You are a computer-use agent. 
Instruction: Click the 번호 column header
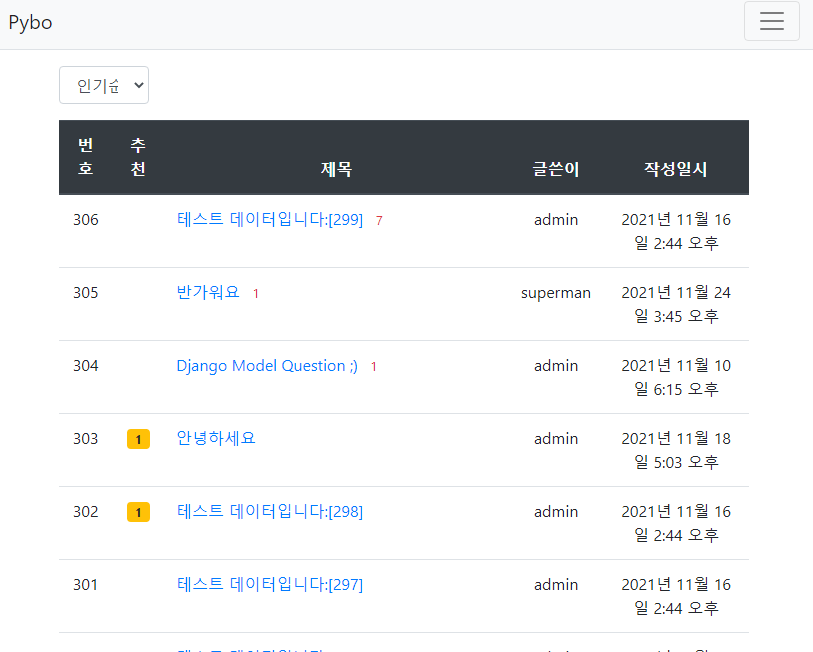(x=86, y=157)
